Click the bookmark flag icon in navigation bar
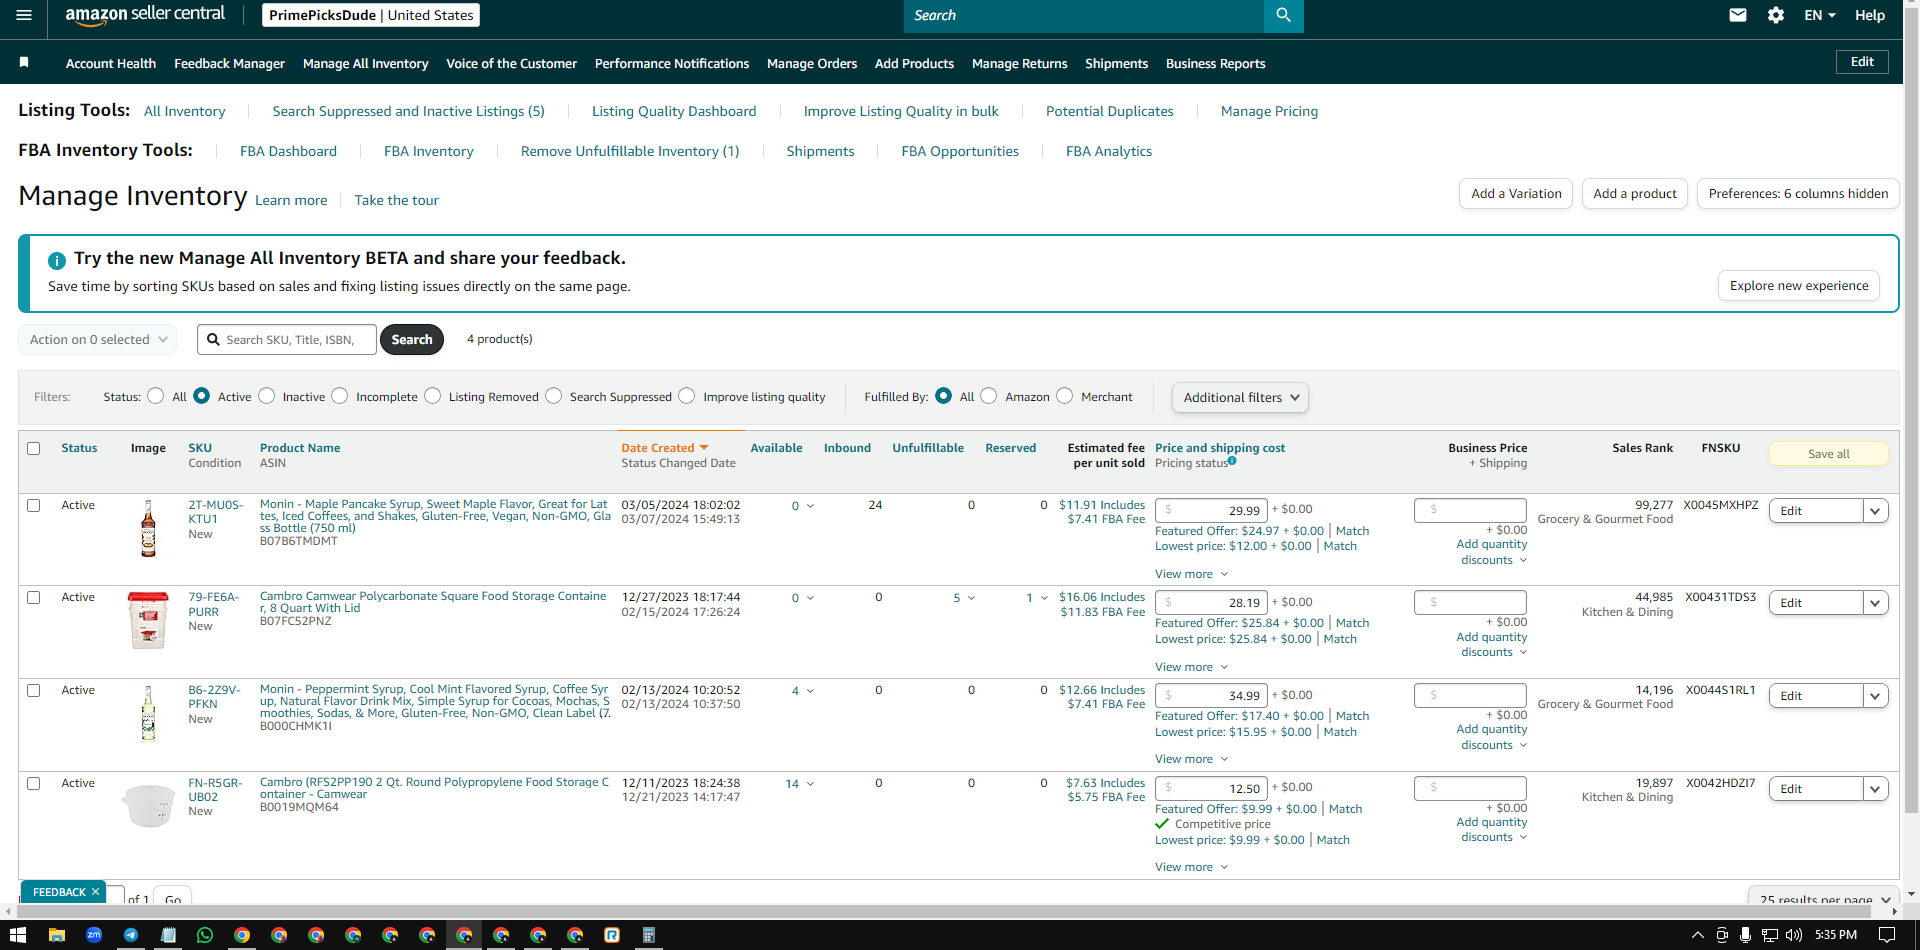The image size is (1920, 950). (x=24, y=62)
